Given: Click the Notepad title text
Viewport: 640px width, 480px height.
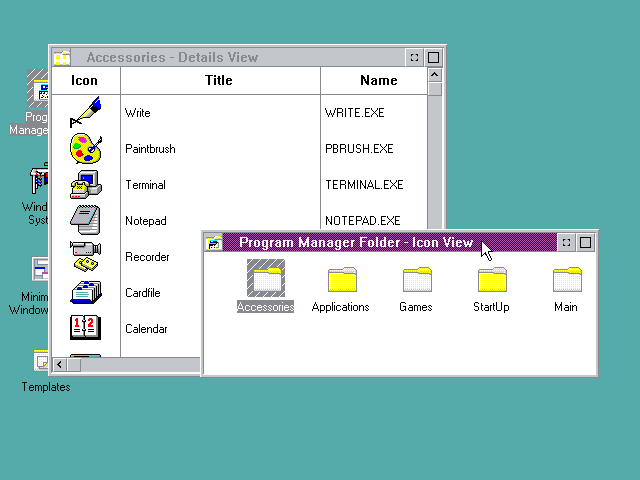Looking at the screenshot, I should (146, 221).
